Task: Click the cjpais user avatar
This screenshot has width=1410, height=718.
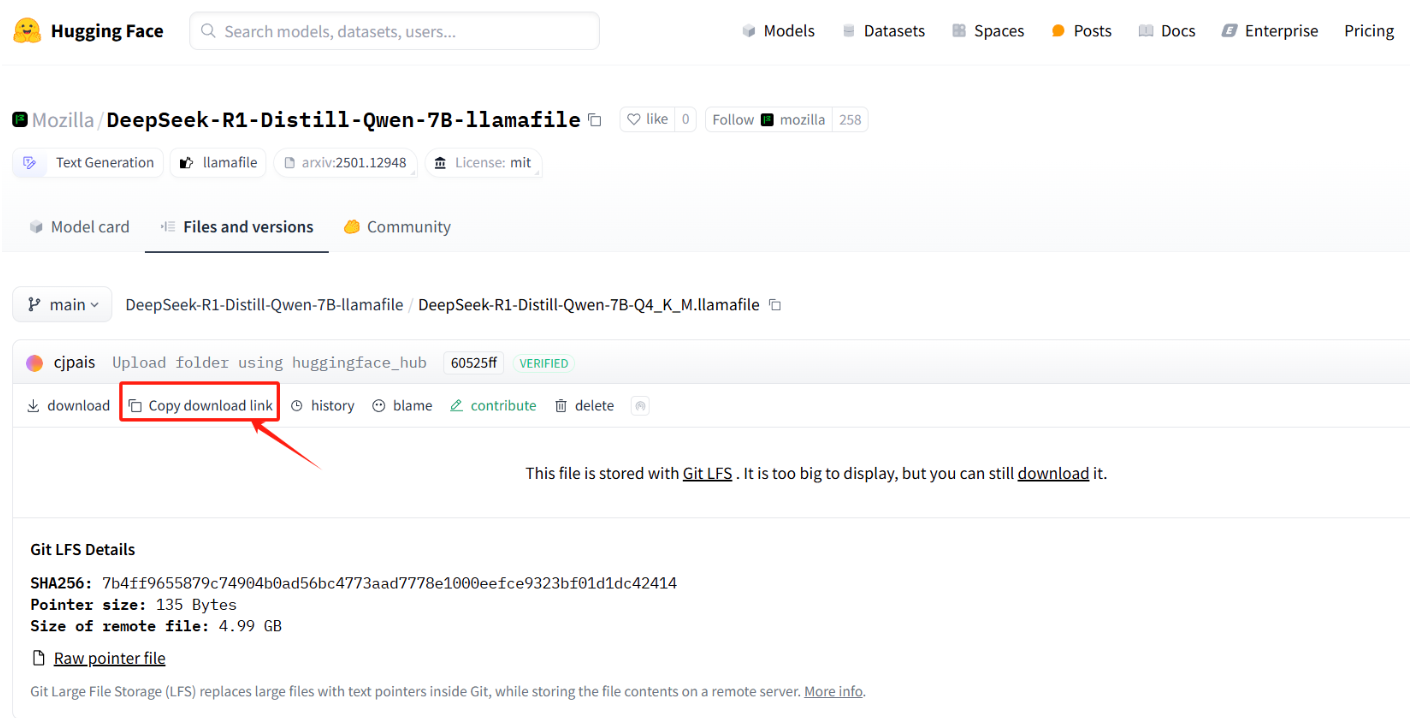Action: [x=35, y=363]
